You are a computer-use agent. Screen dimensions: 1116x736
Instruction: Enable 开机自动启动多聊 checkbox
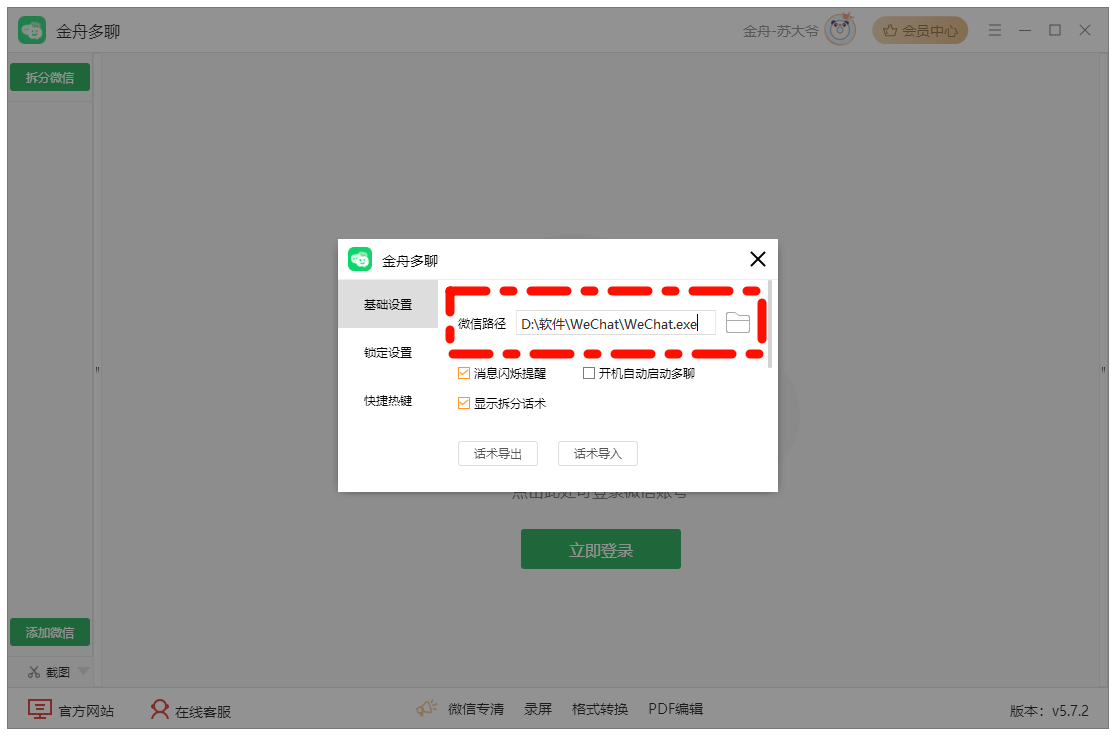(589, 373)
